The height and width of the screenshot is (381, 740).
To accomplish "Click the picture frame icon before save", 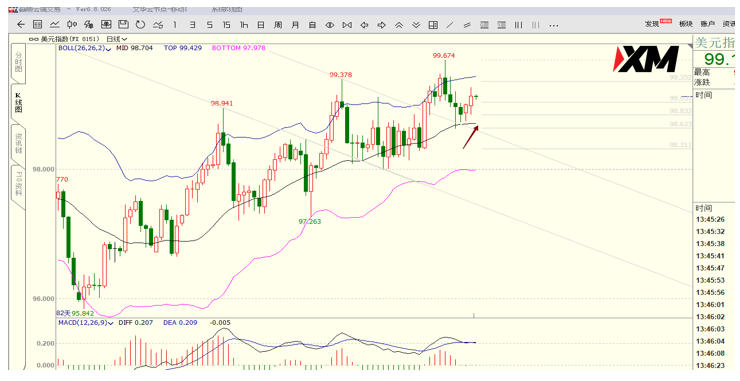I will pyautogui.click(x=106, y=25).
